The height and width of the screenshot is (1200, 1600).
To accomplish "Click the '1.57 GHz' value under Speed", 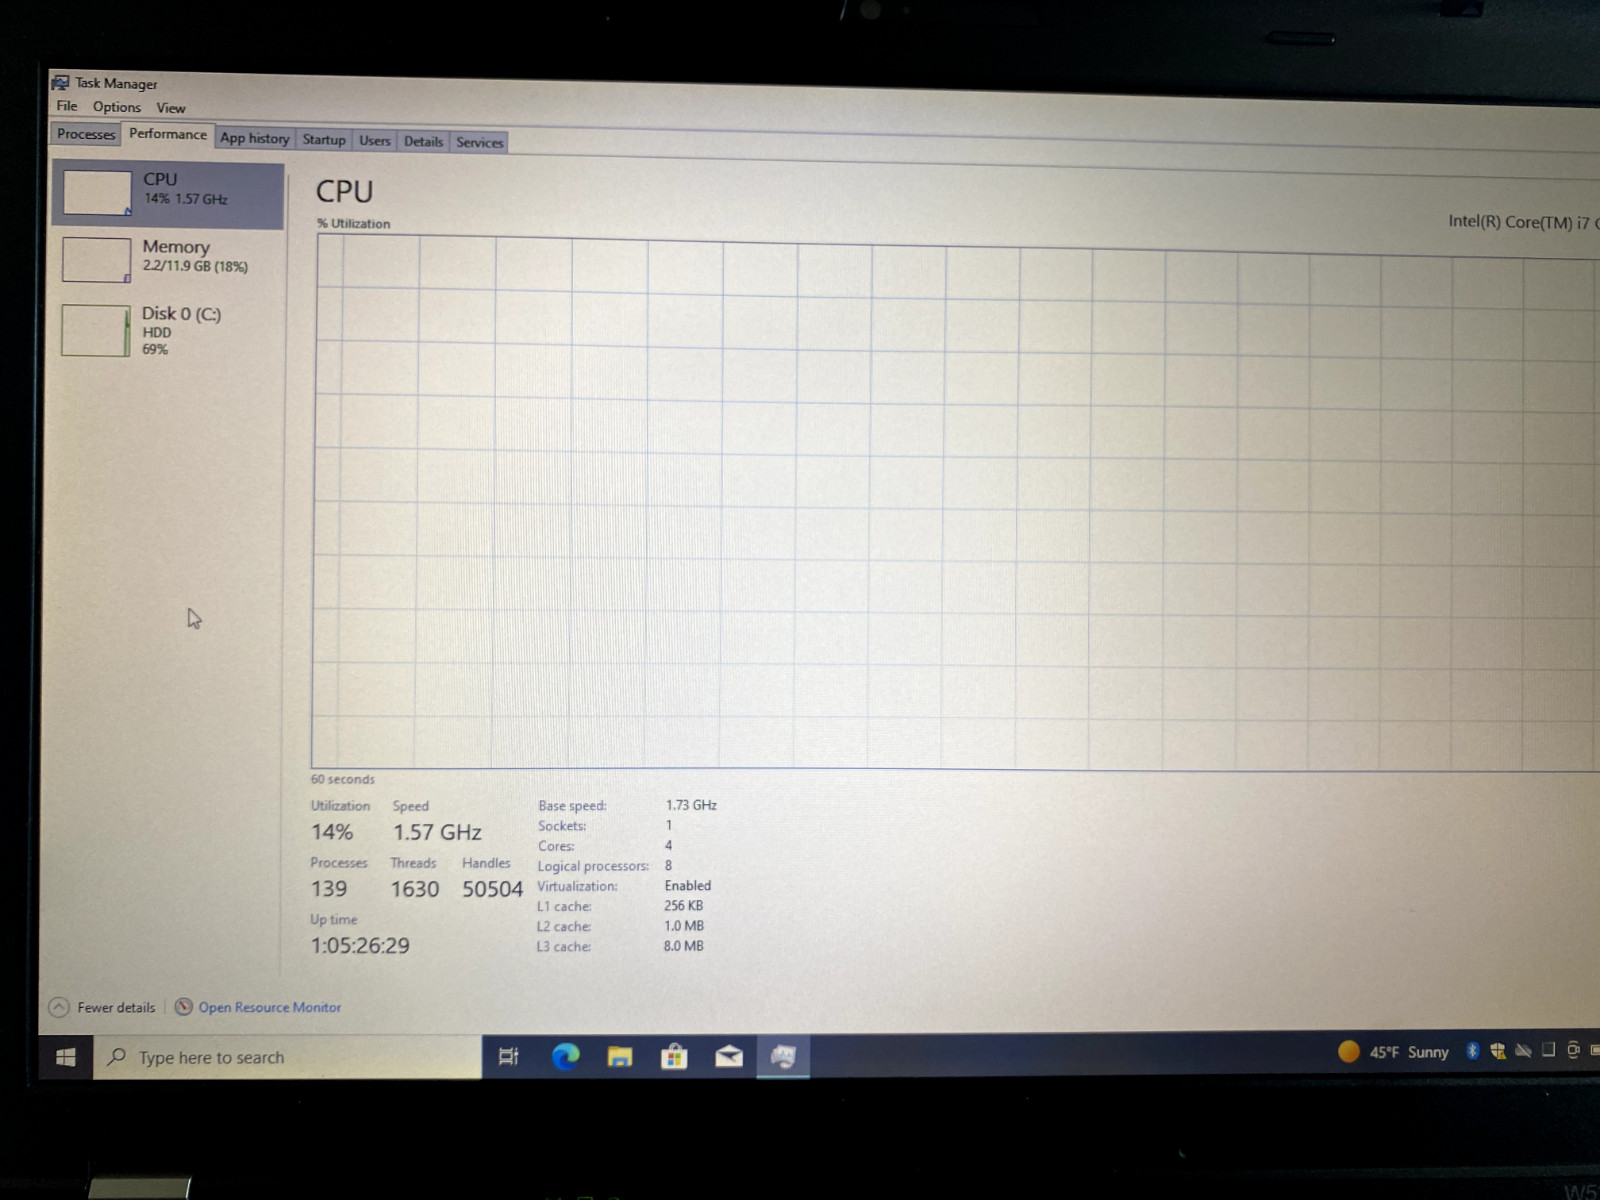I will coord(437,832).
